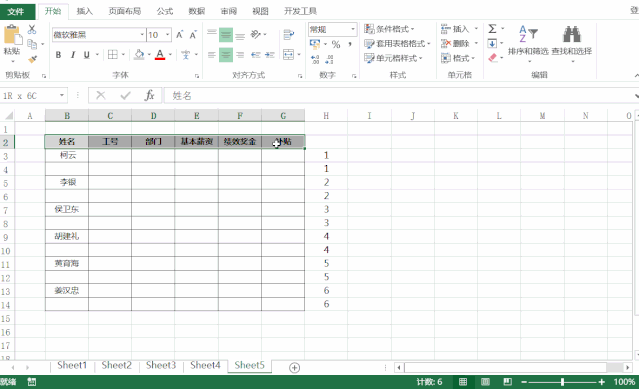Expand Format (格式) dropdown

pyautogui.click(x=473, y=58)
